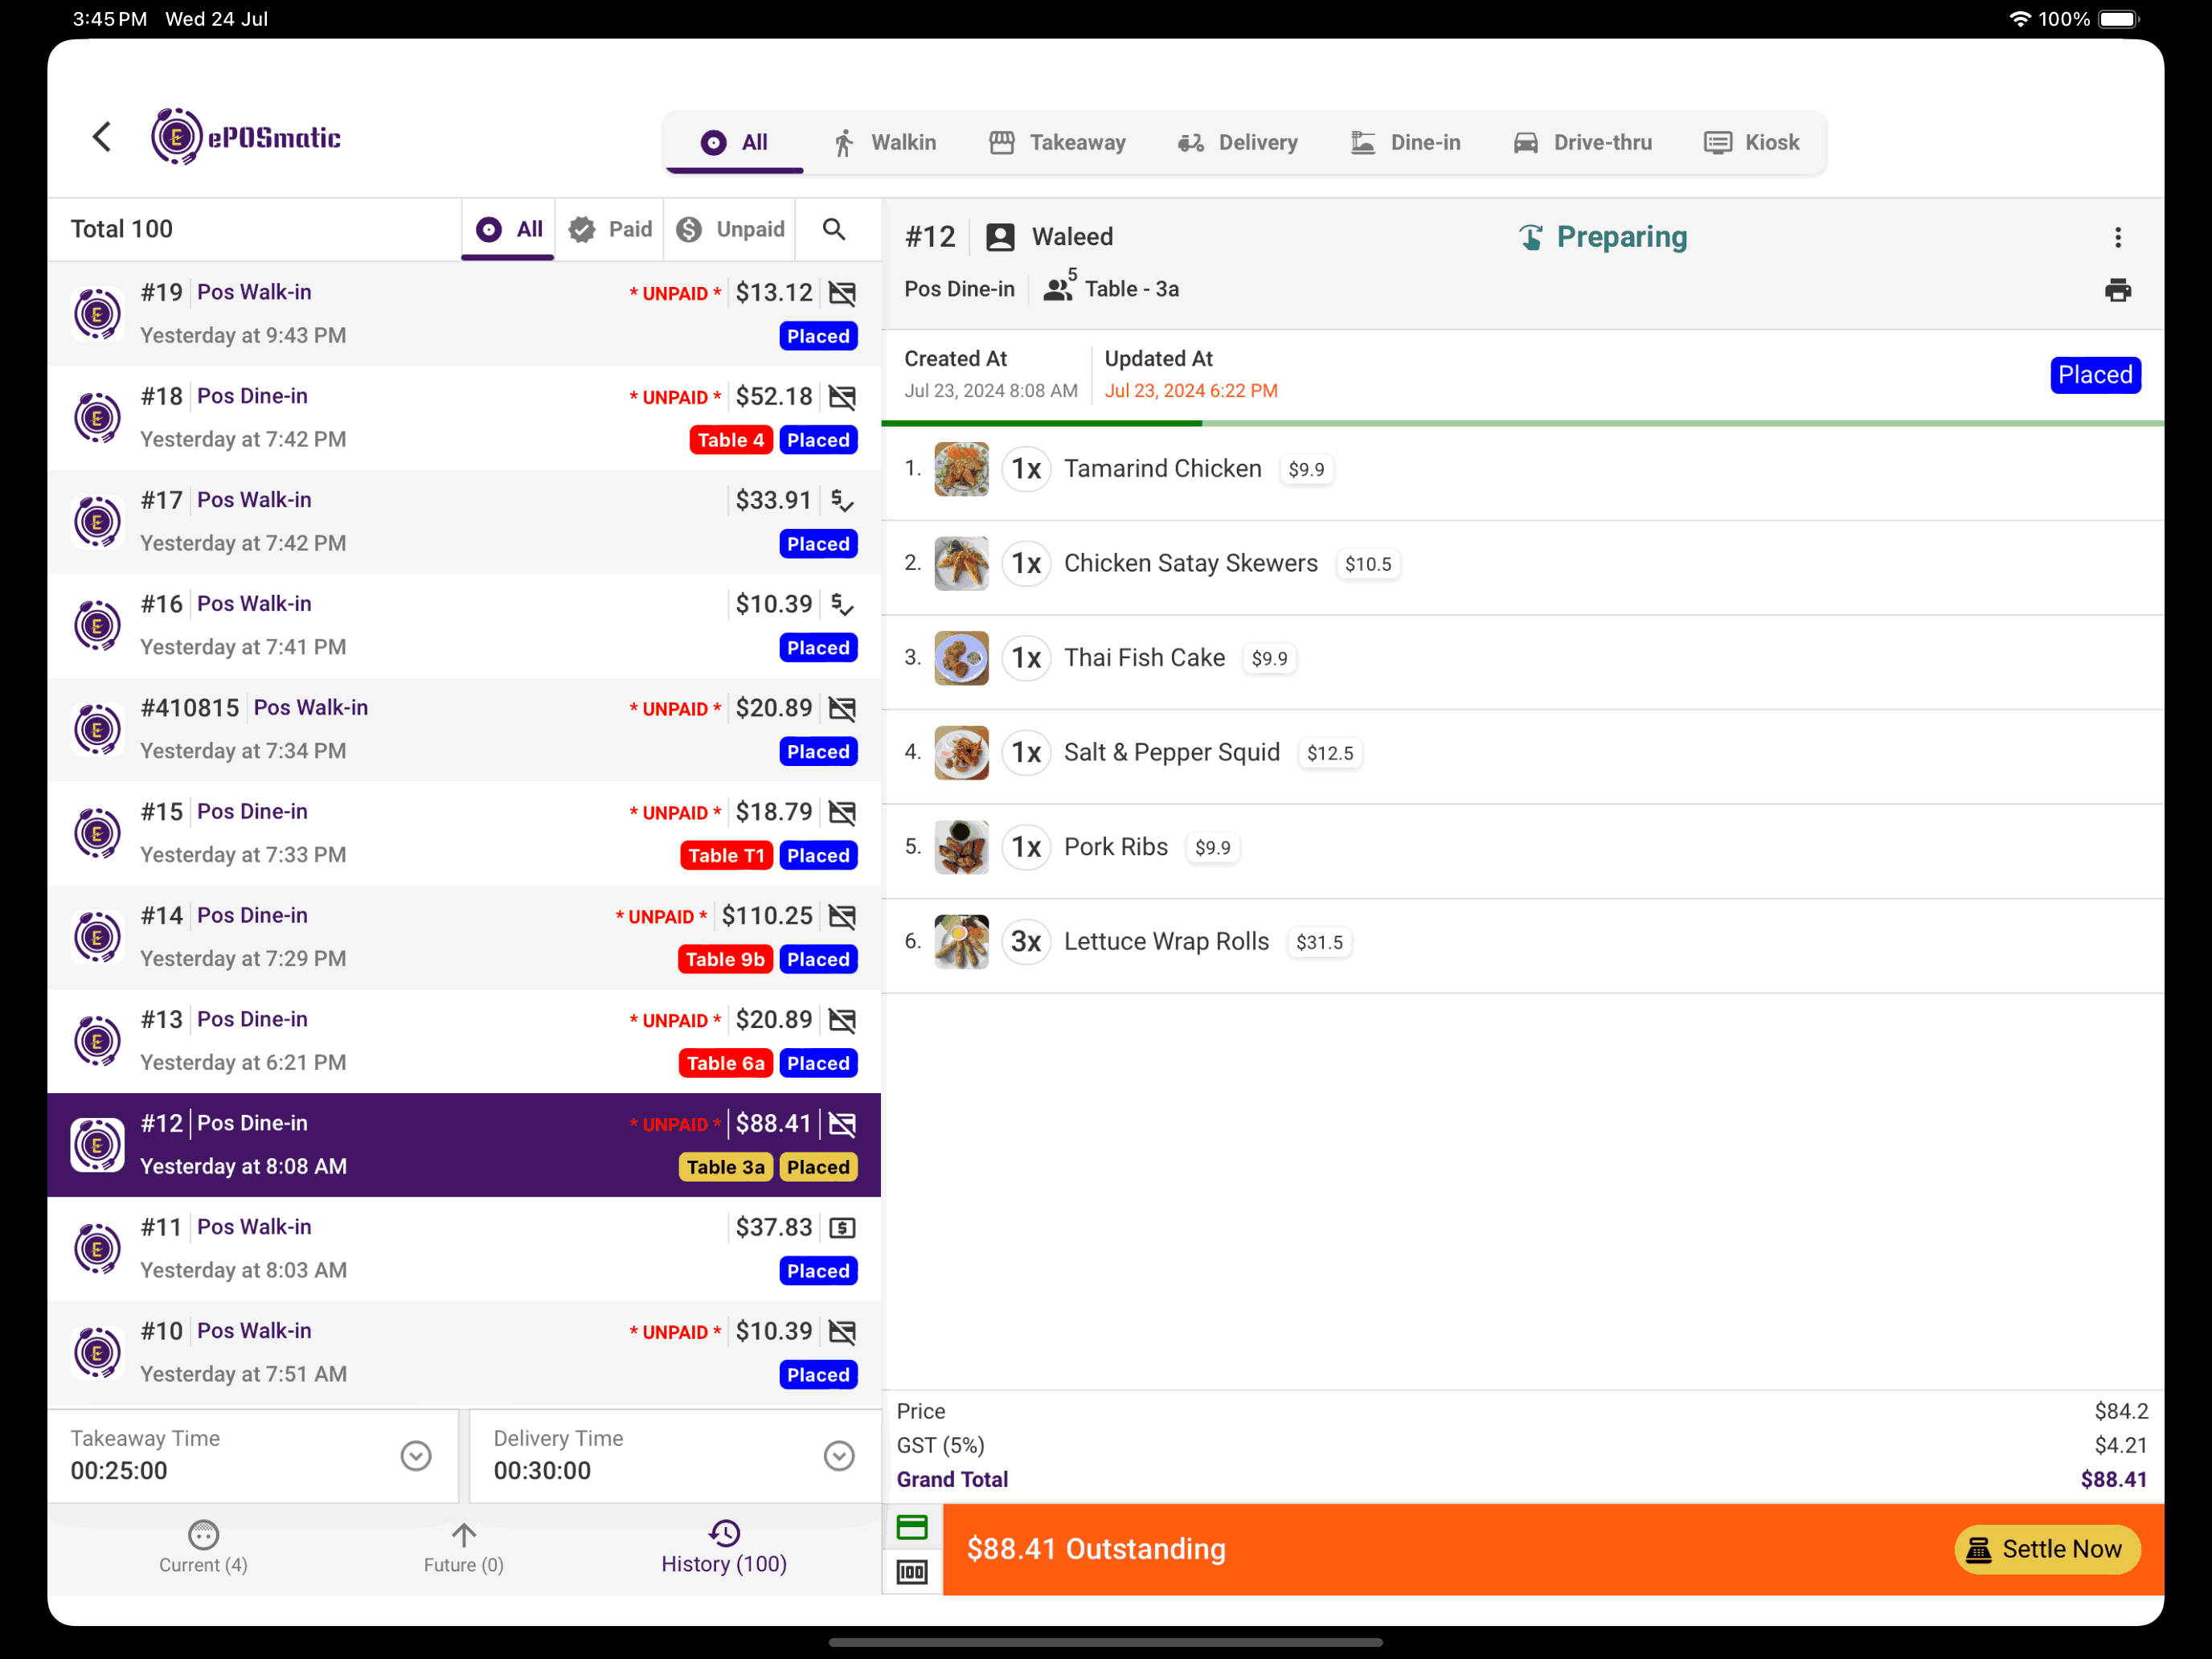The width and height of the screenshot is (2212, 1659).
Task: Switch to the Takeaway order tab
Action: (1057, 143)
